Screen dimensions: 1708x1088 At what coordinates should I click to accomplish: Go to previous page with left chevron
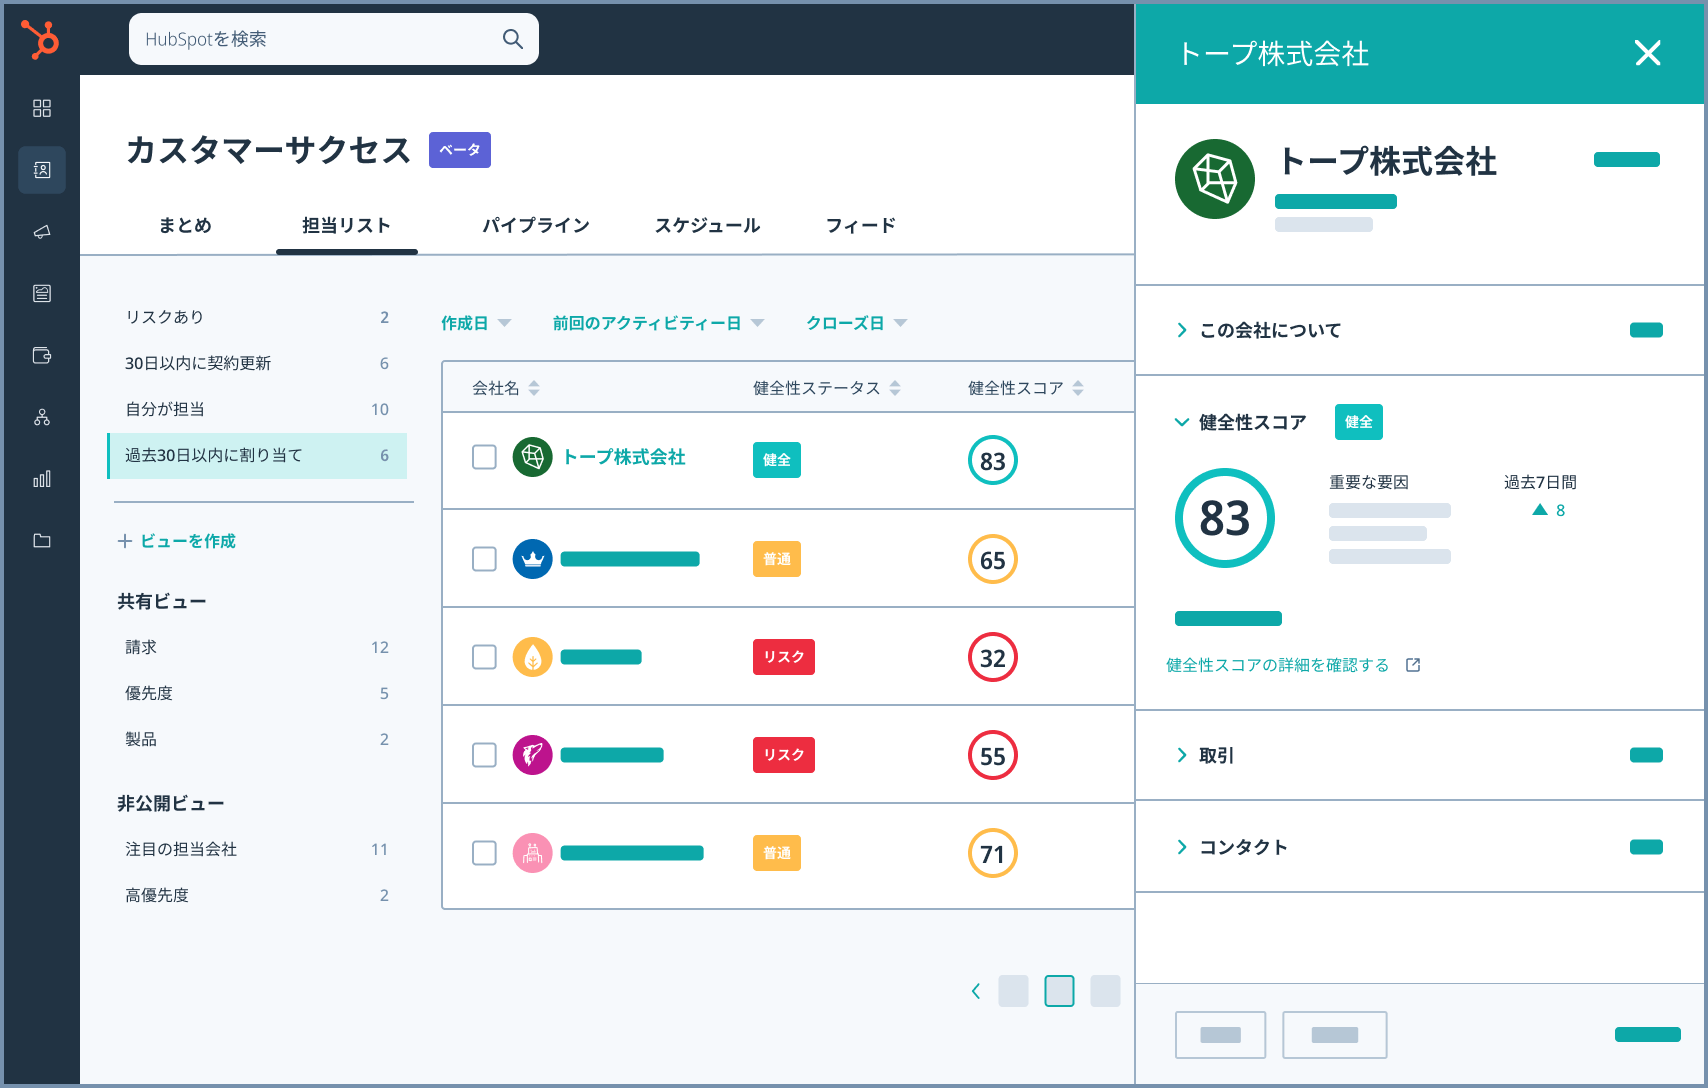(976, 991)
